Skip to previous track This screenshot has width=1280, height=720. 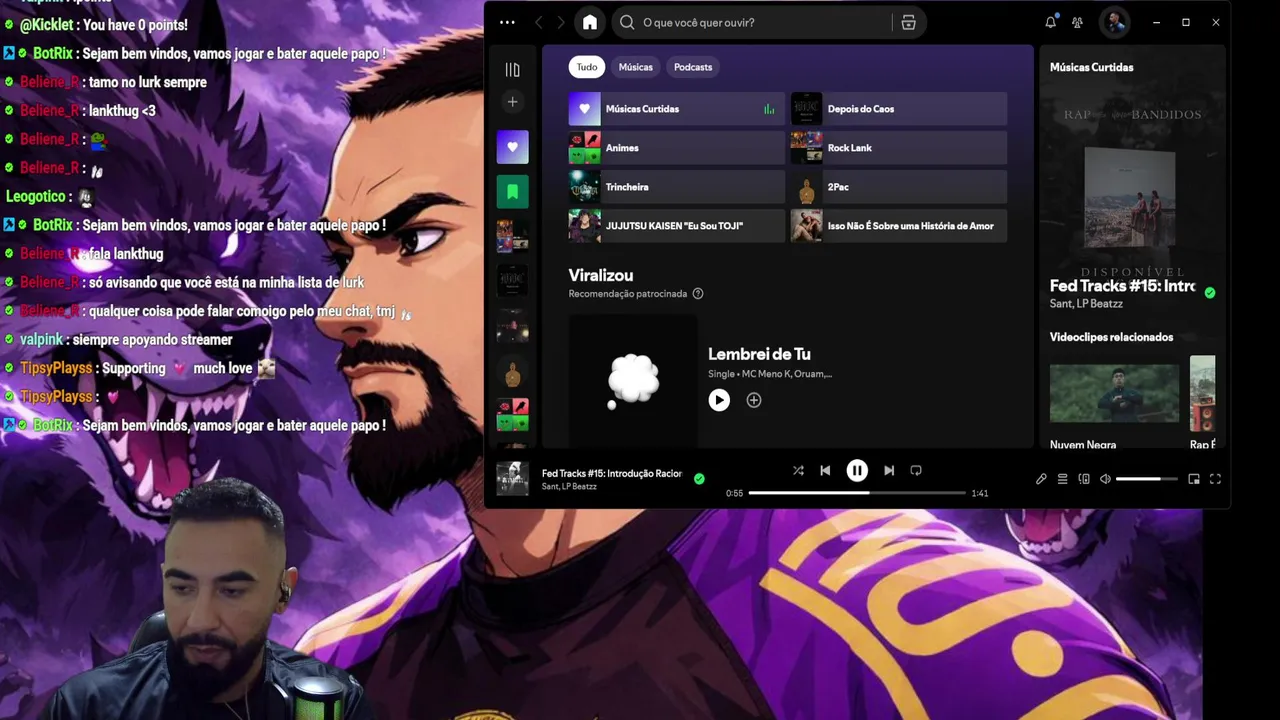point(825,470)
